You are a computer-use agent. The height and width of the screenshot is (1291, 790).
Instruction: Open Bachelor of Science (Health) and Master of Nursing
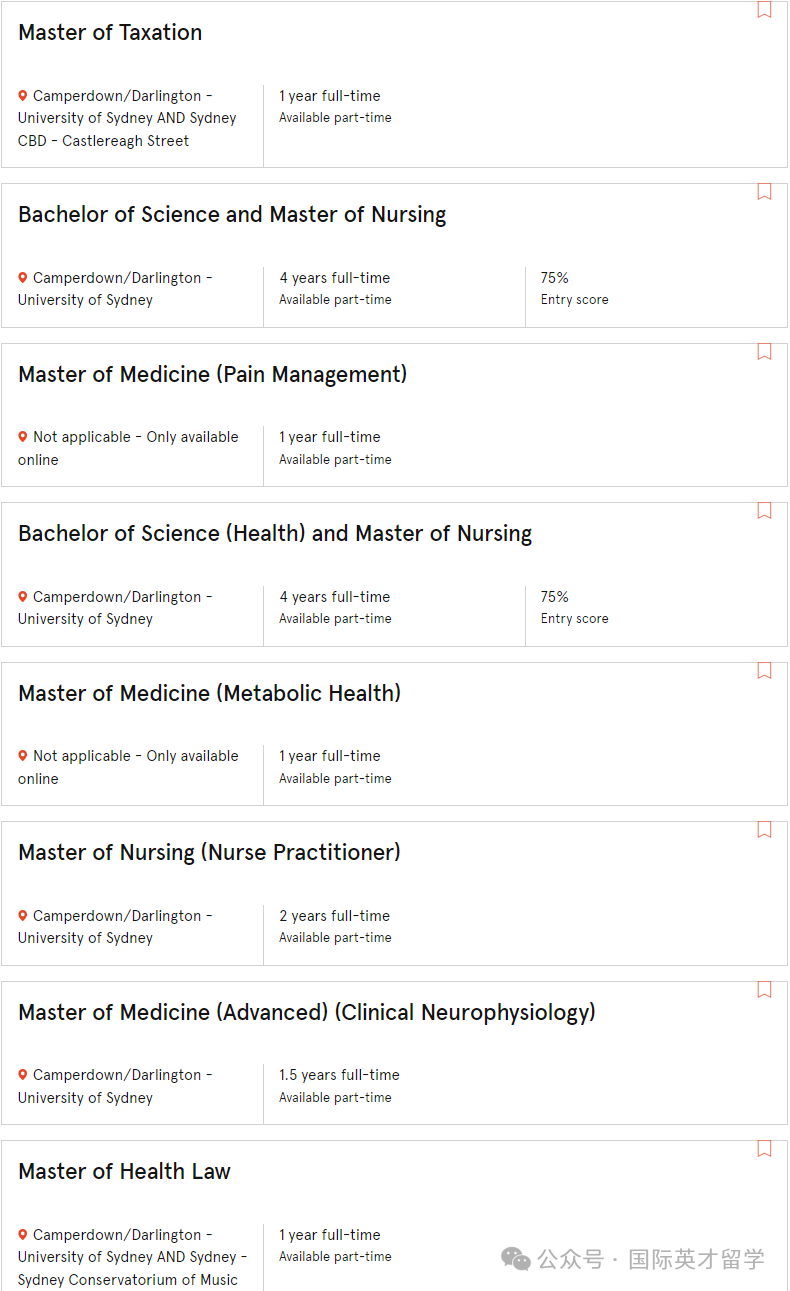[275, 534]
